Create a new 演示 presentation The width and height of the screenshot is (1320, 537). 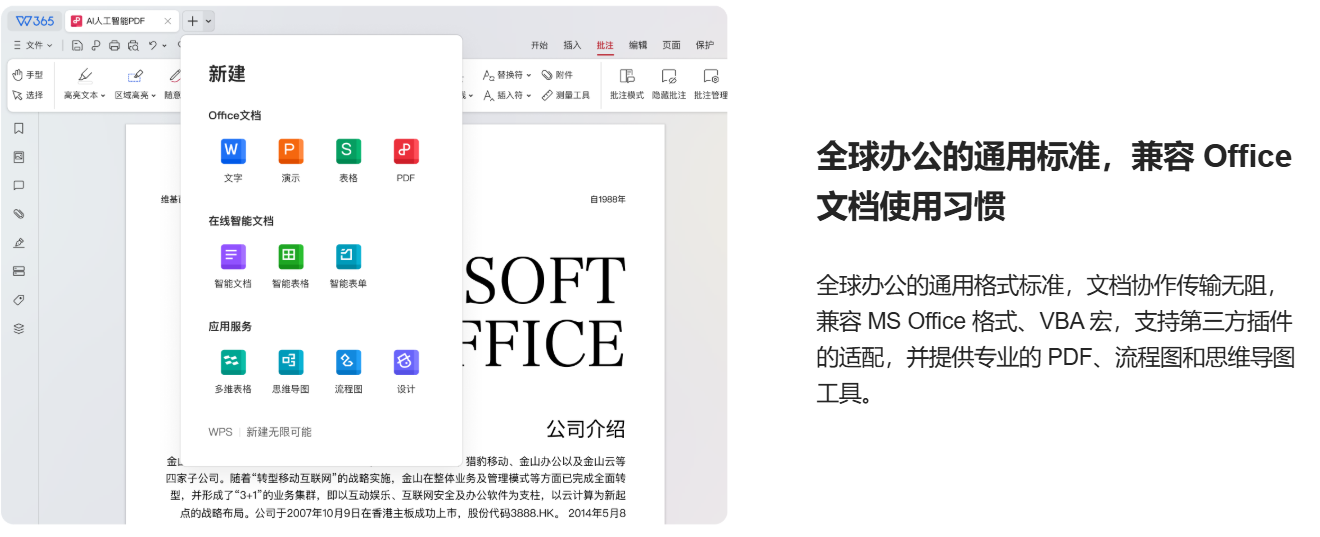click(291, 152)
